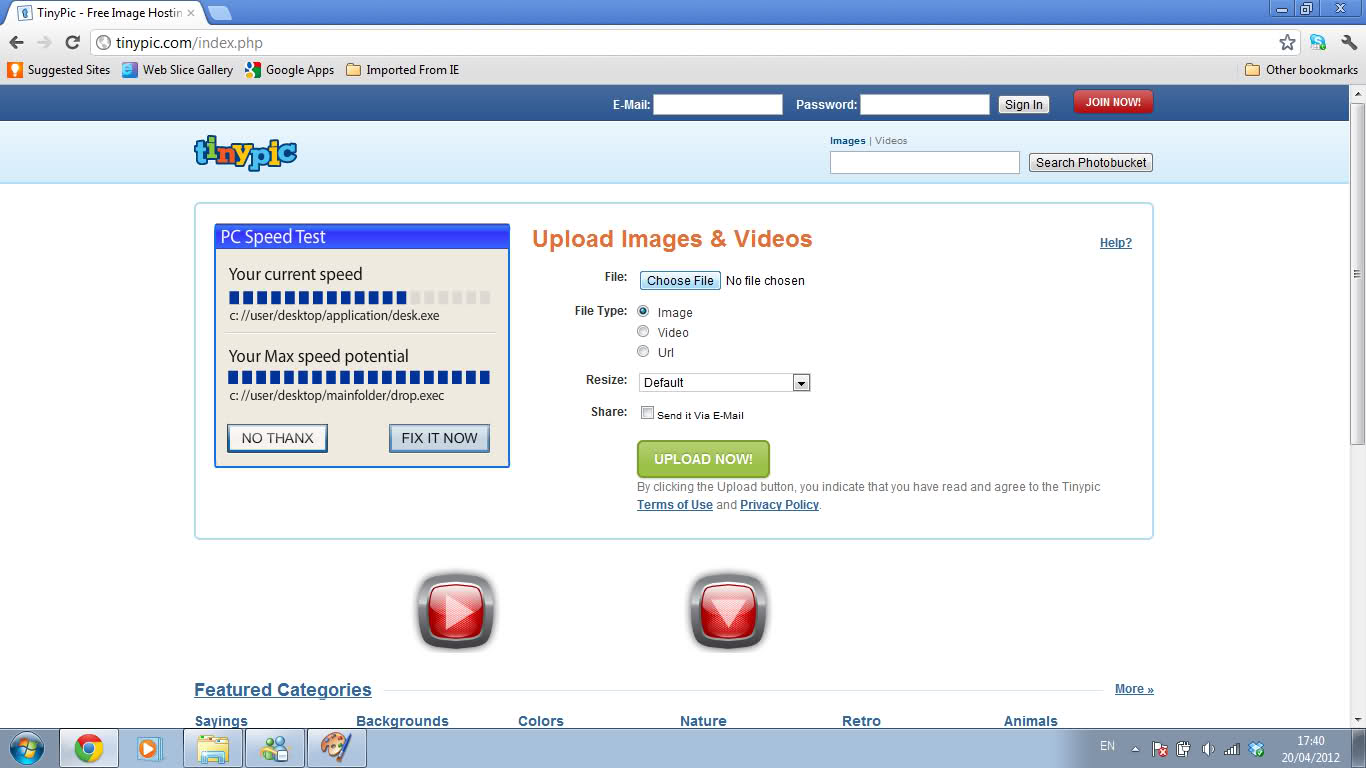The width and height of the screenshot is (1366, 768).
Task: Click the E-Mail input field
Action: point(717,105)
